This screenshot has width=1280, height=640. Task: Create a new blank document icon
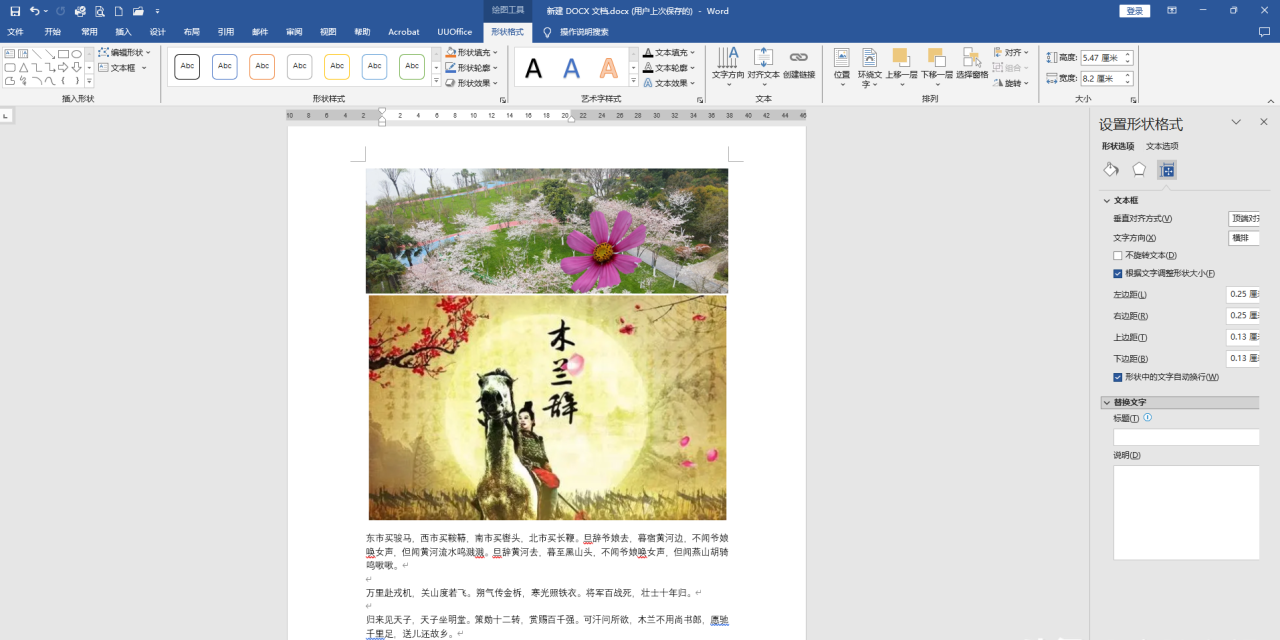[x=119, y=11]
